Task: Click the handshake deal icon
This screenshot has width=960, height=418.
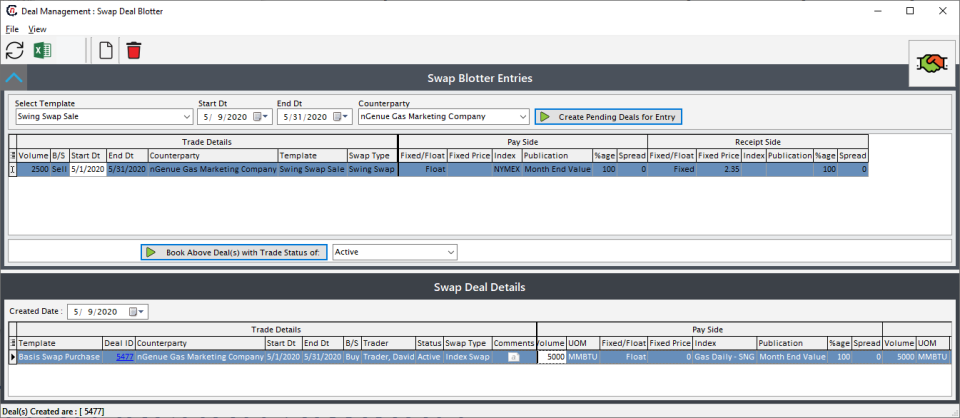Action: 931,62
